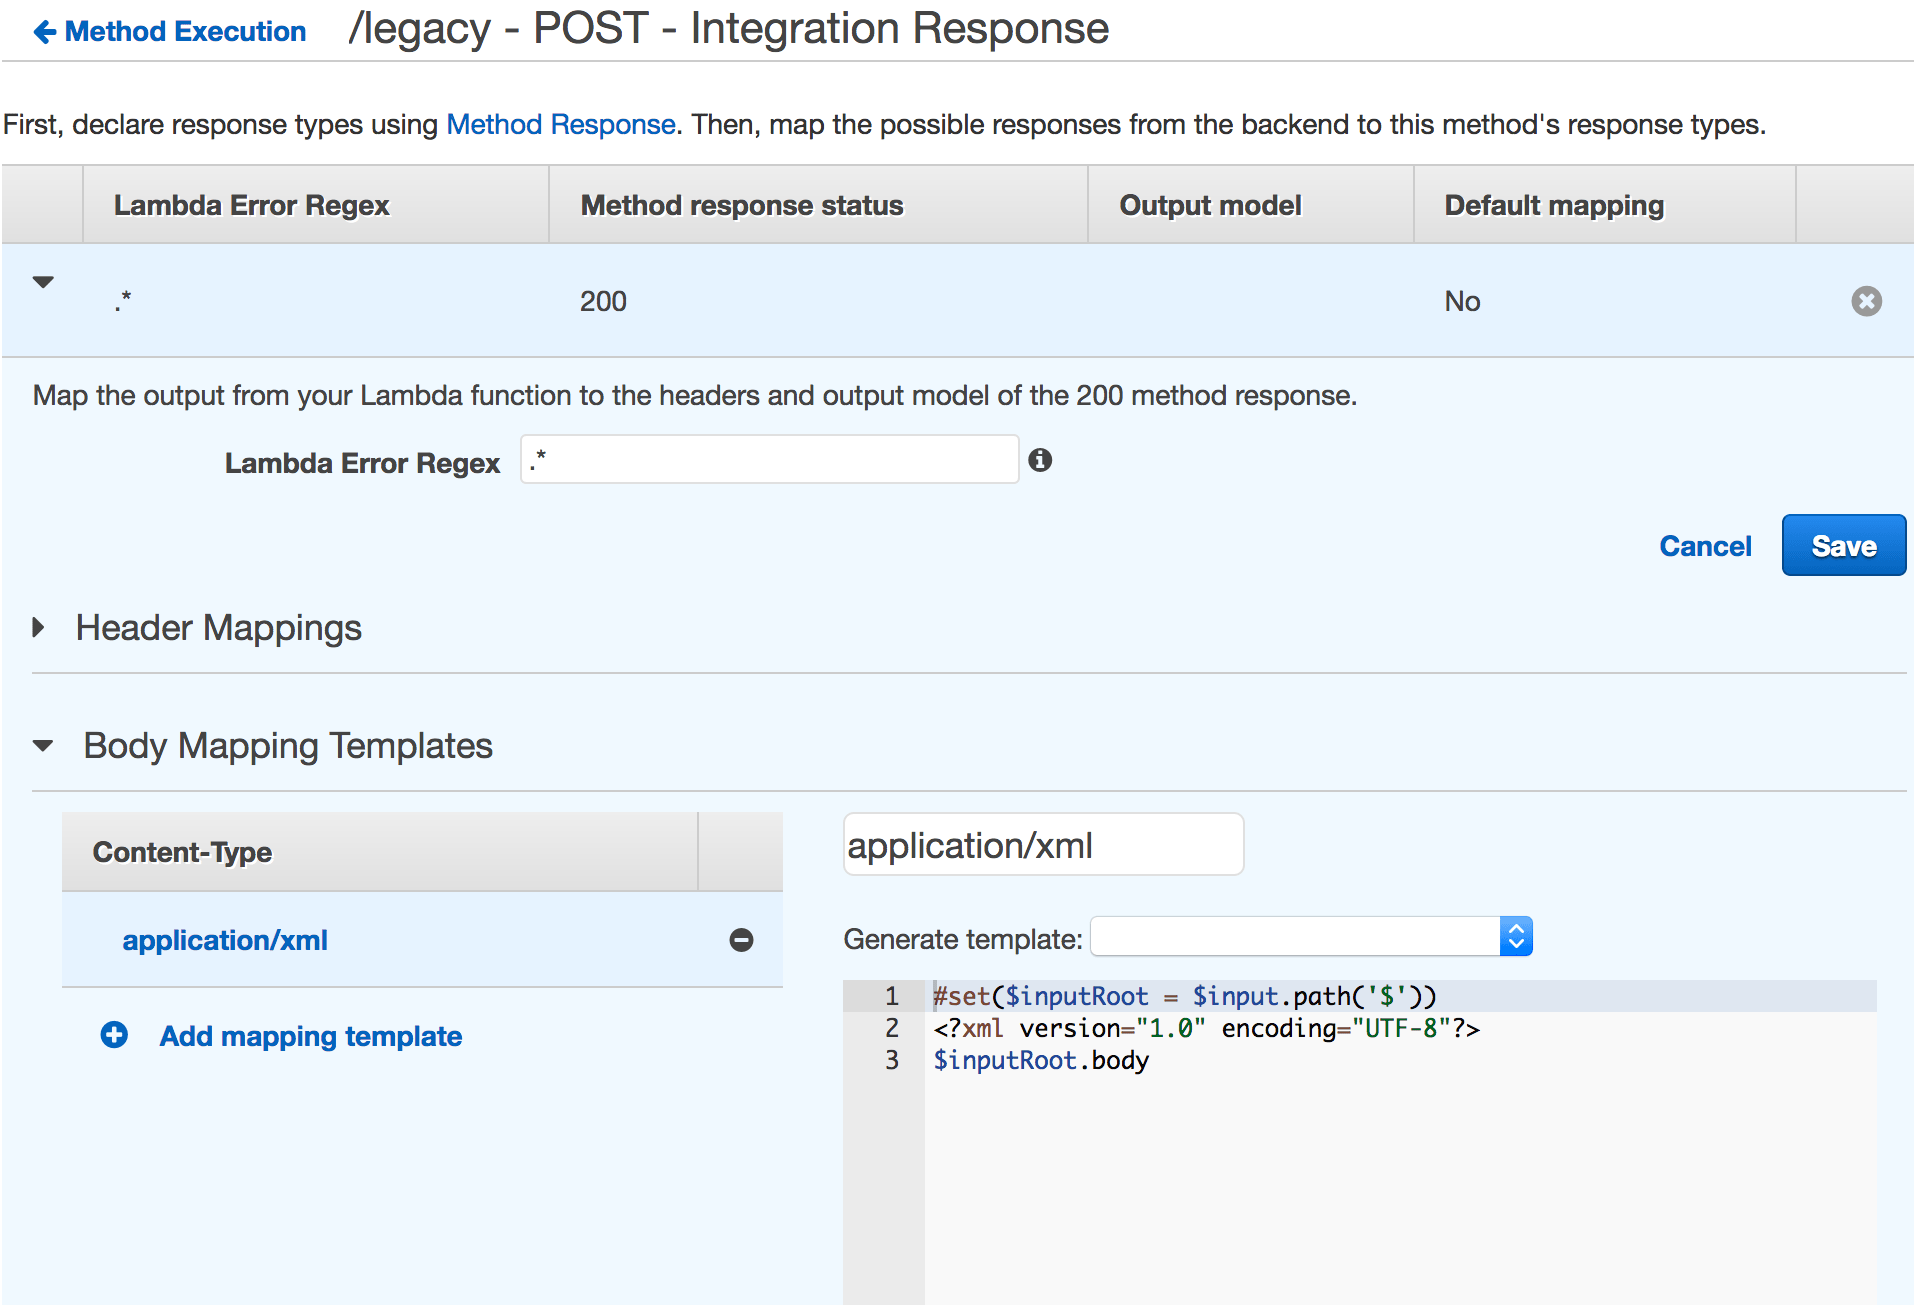
Task: Click the Lambda Error Regex info icon
Action: coord(1040,460)
